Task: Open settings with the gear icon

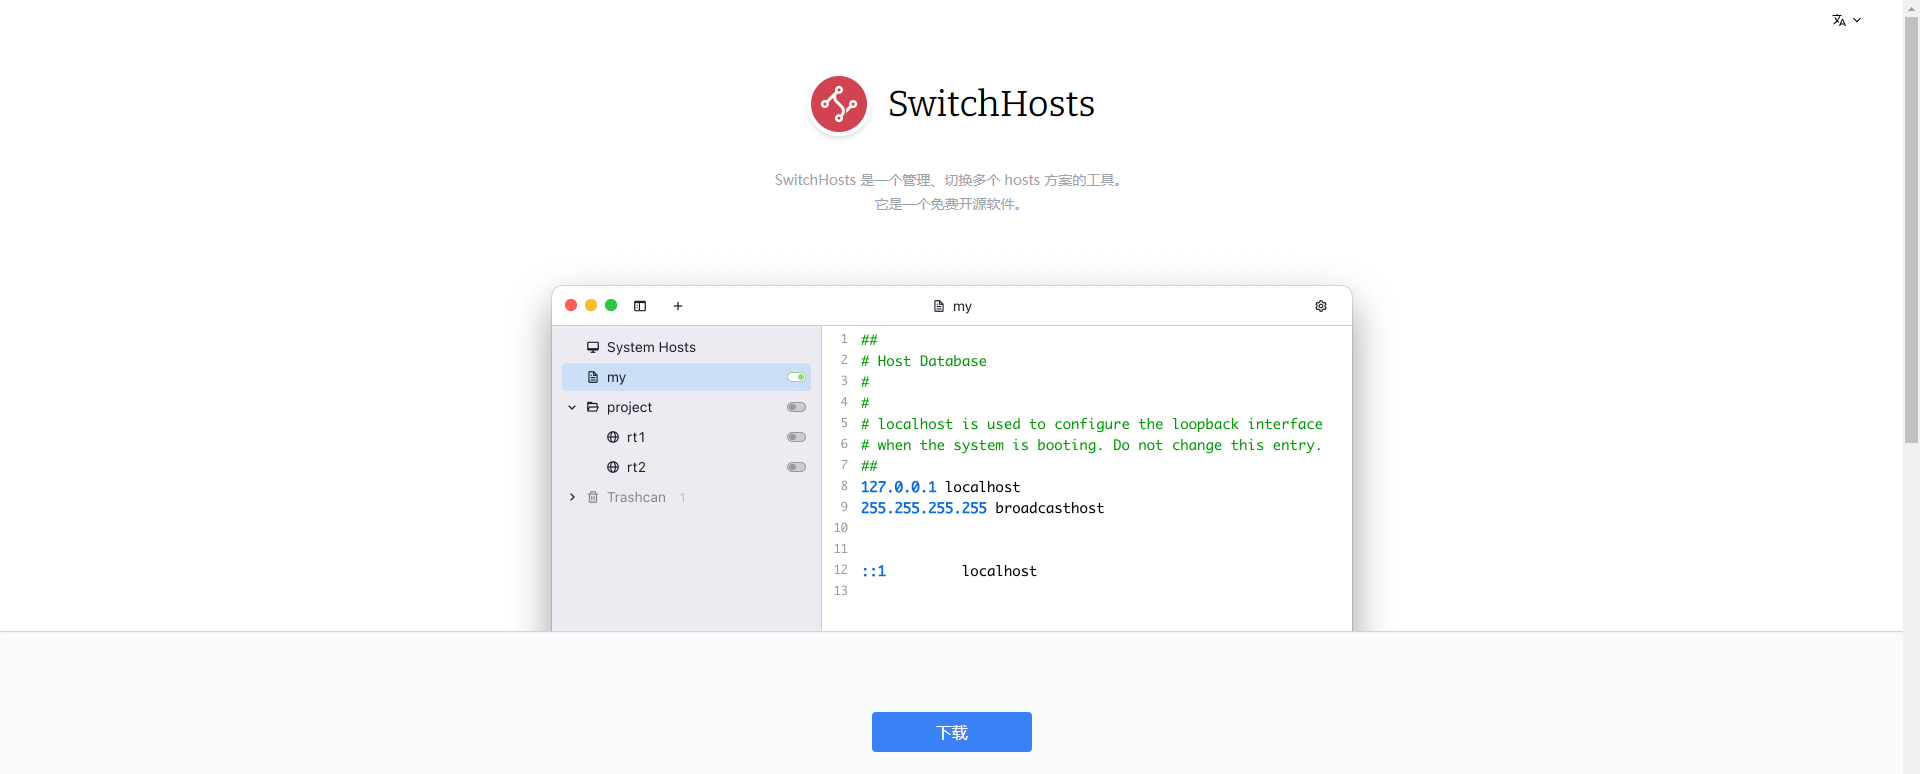Action: coord(1321,306)
